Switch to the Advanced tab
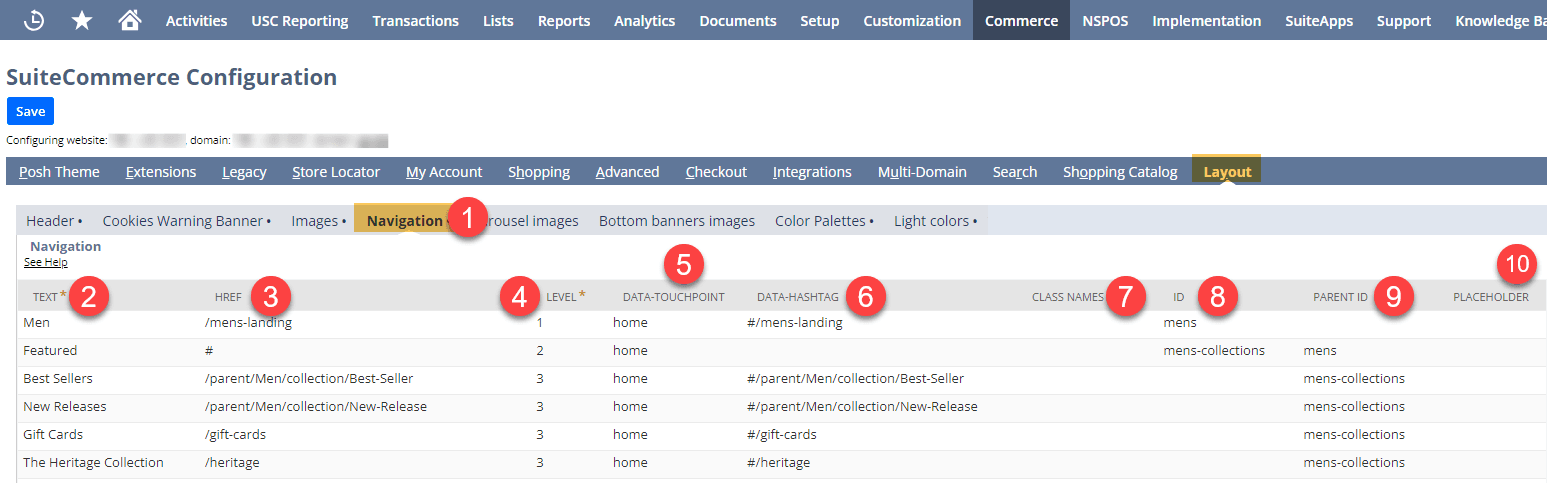This screenshot has height=483, width=1547. tap(627, 172)
